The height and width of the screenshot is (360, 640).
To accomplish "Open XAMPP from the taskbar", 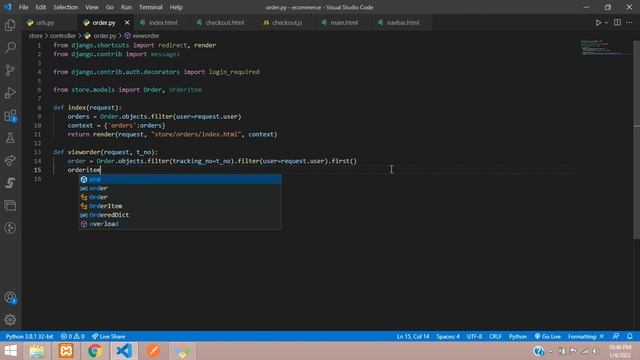I will coord(66,351).
